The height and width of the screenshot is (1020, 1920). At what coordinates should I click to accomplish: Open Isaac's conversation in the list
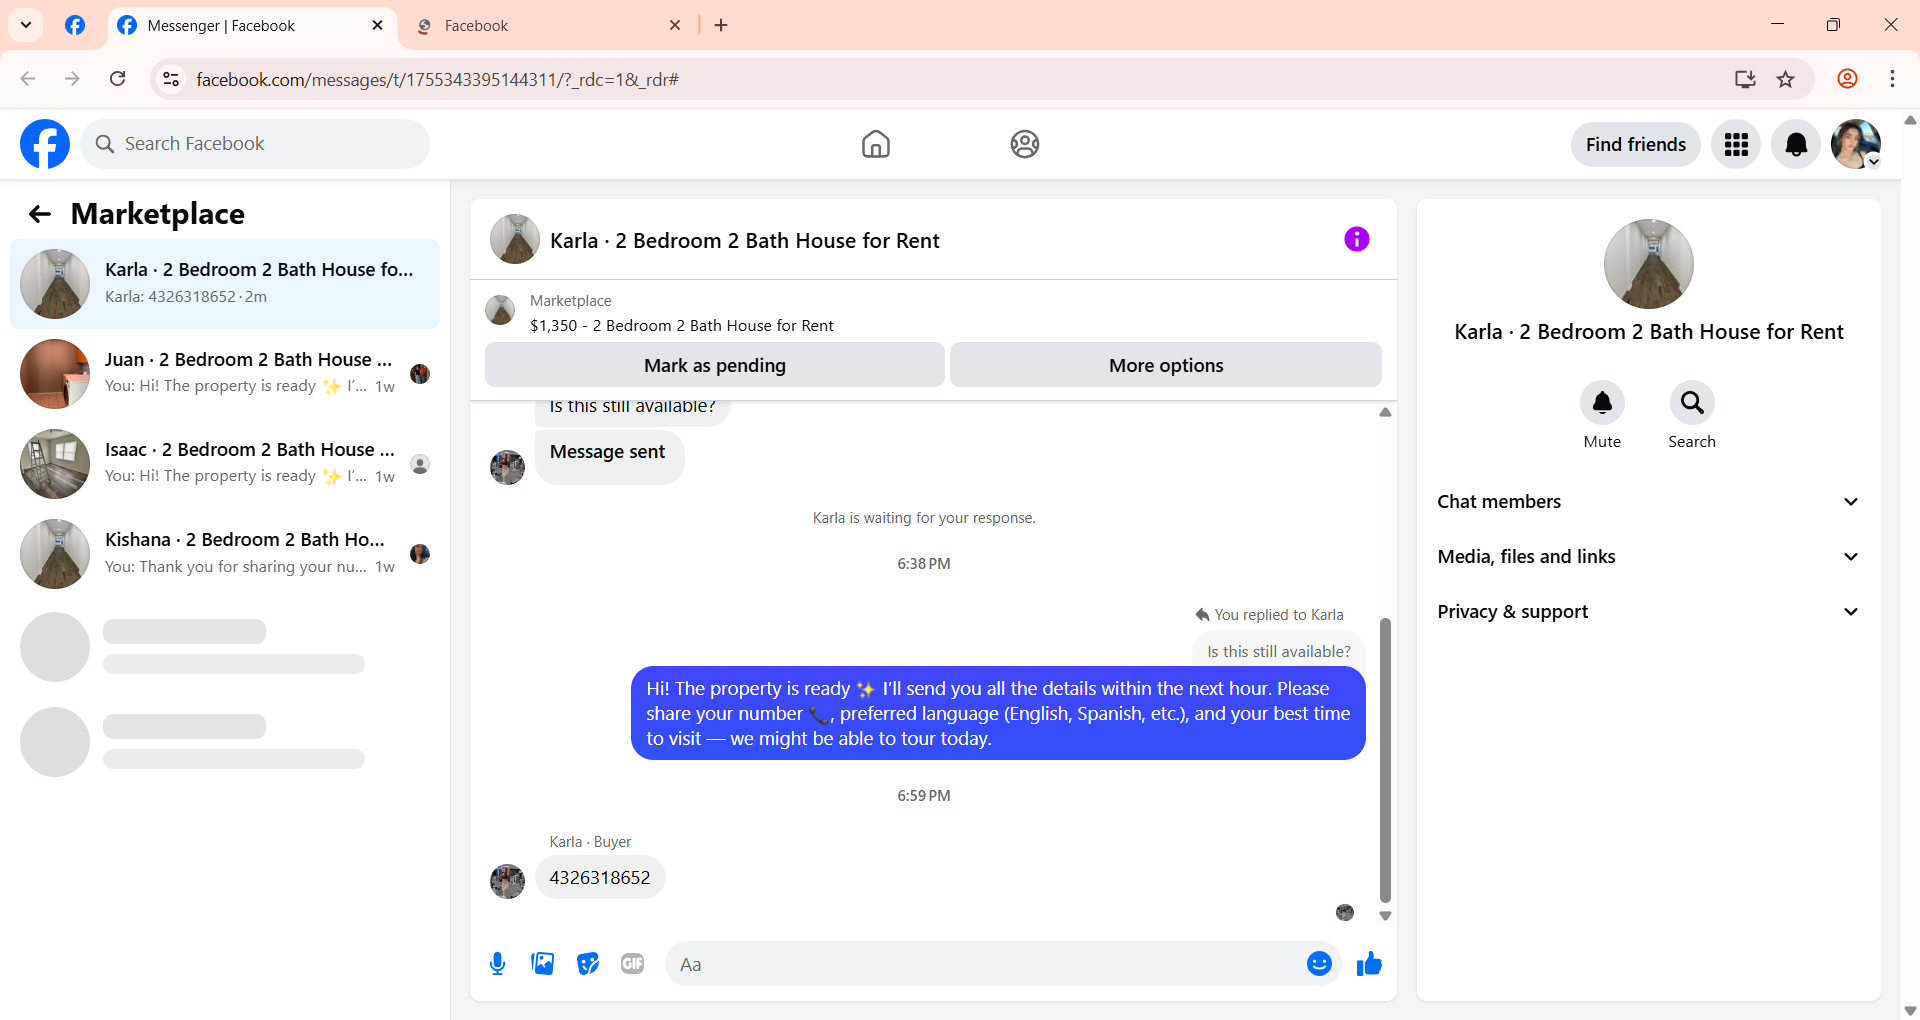(225, 464)
